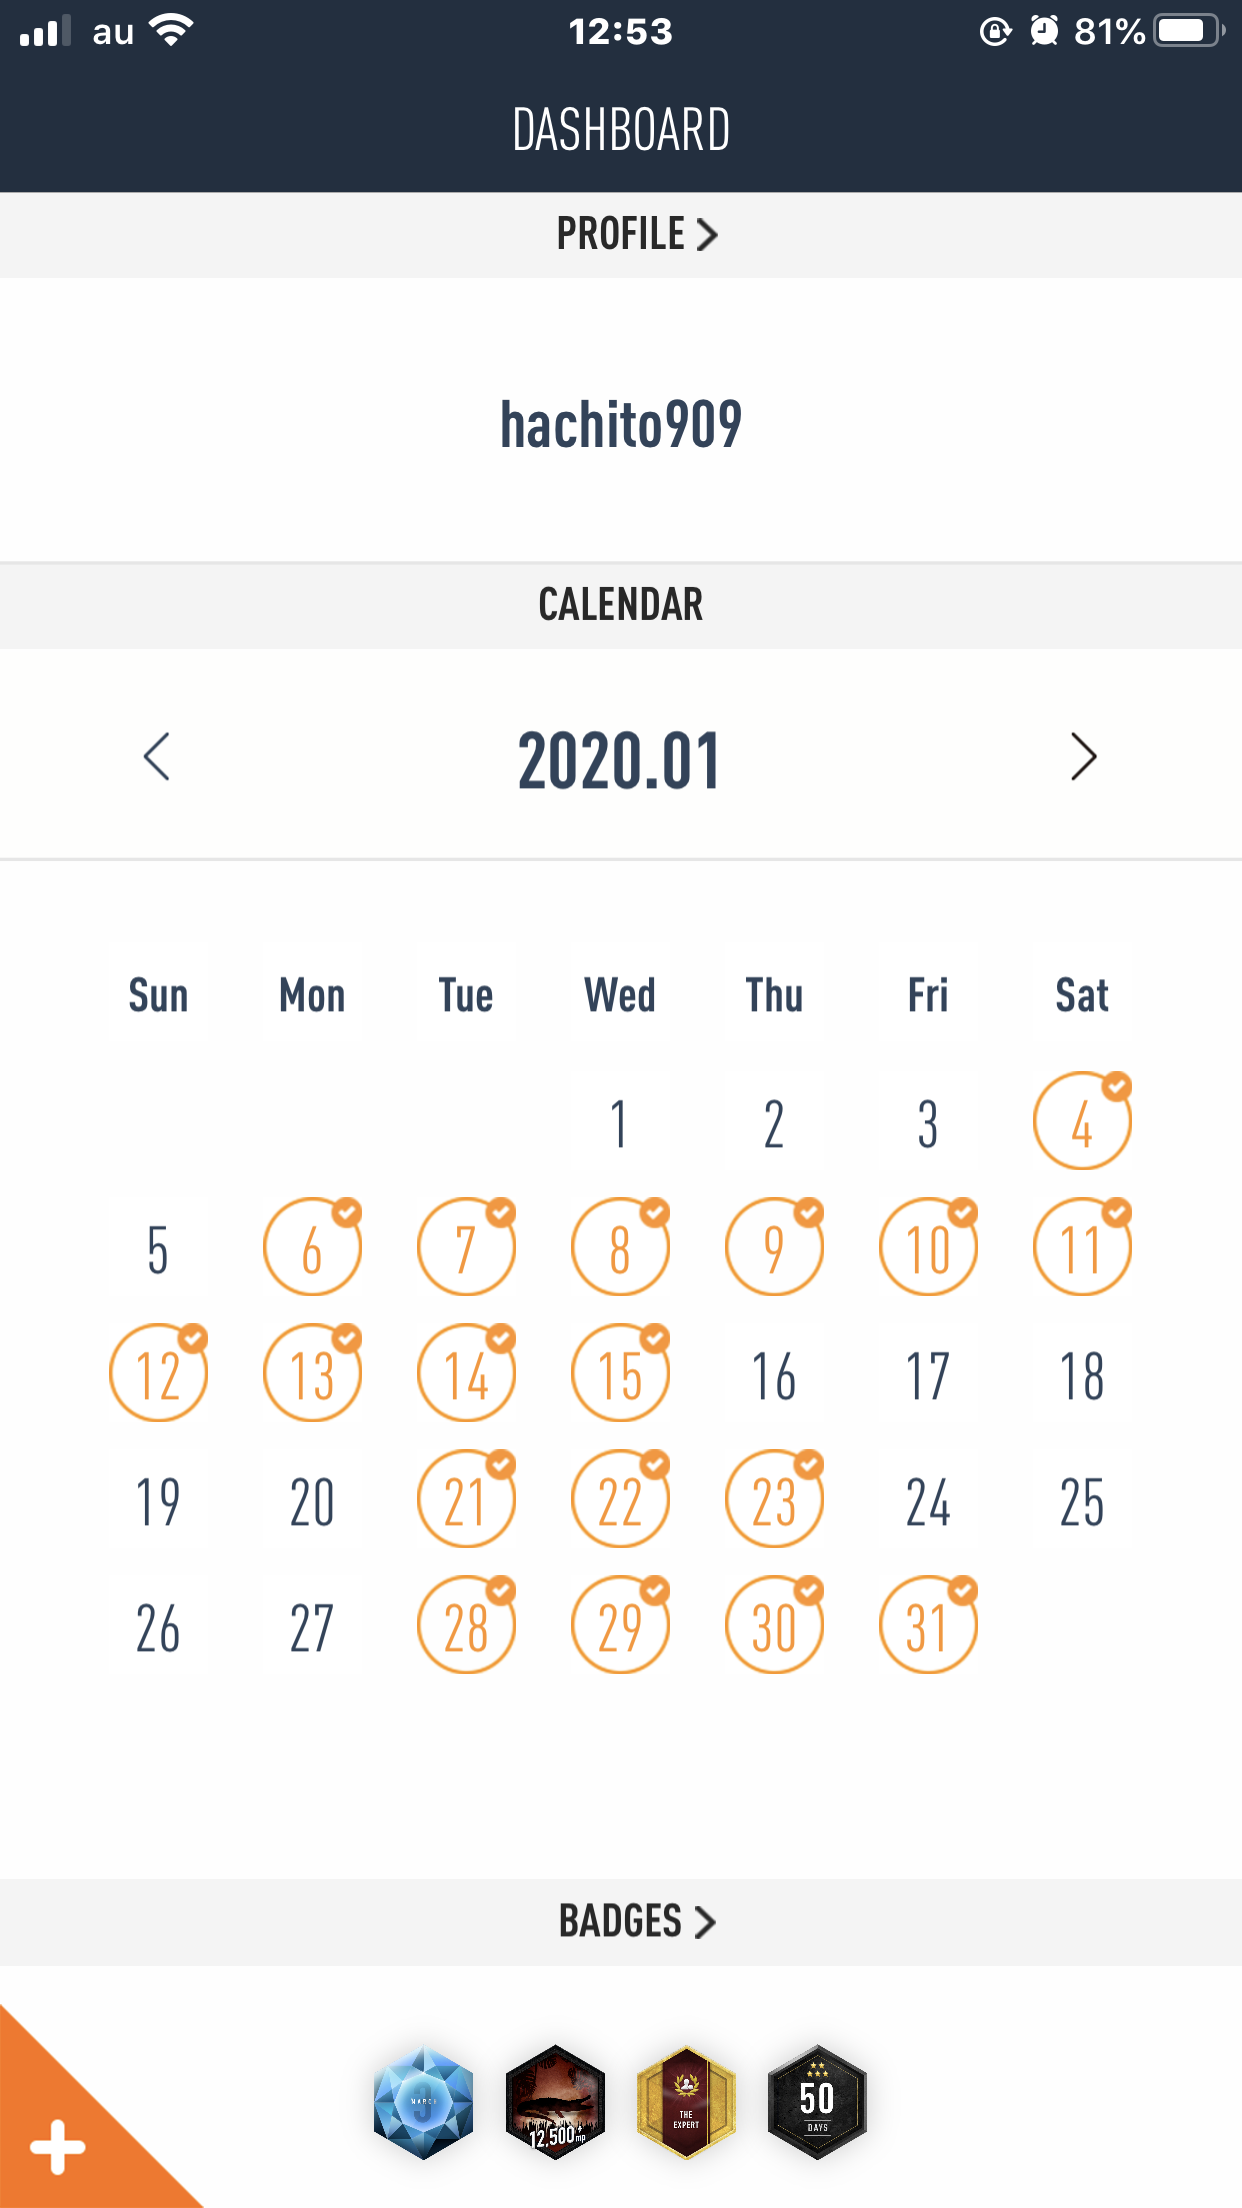Tap the alarm clock status icon
Viewport: 1242px width, 2208px height.
(1044, 32)
